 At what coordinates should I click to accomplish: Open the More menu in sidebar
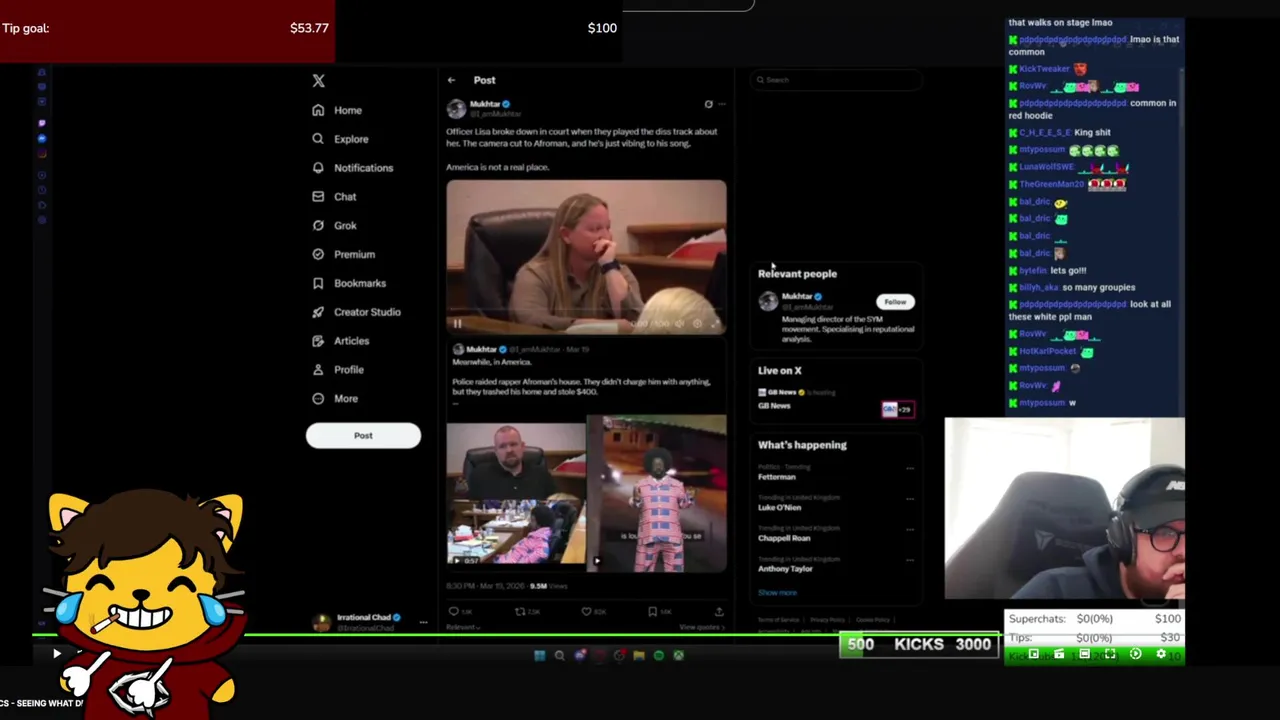(x=334, y=399)
